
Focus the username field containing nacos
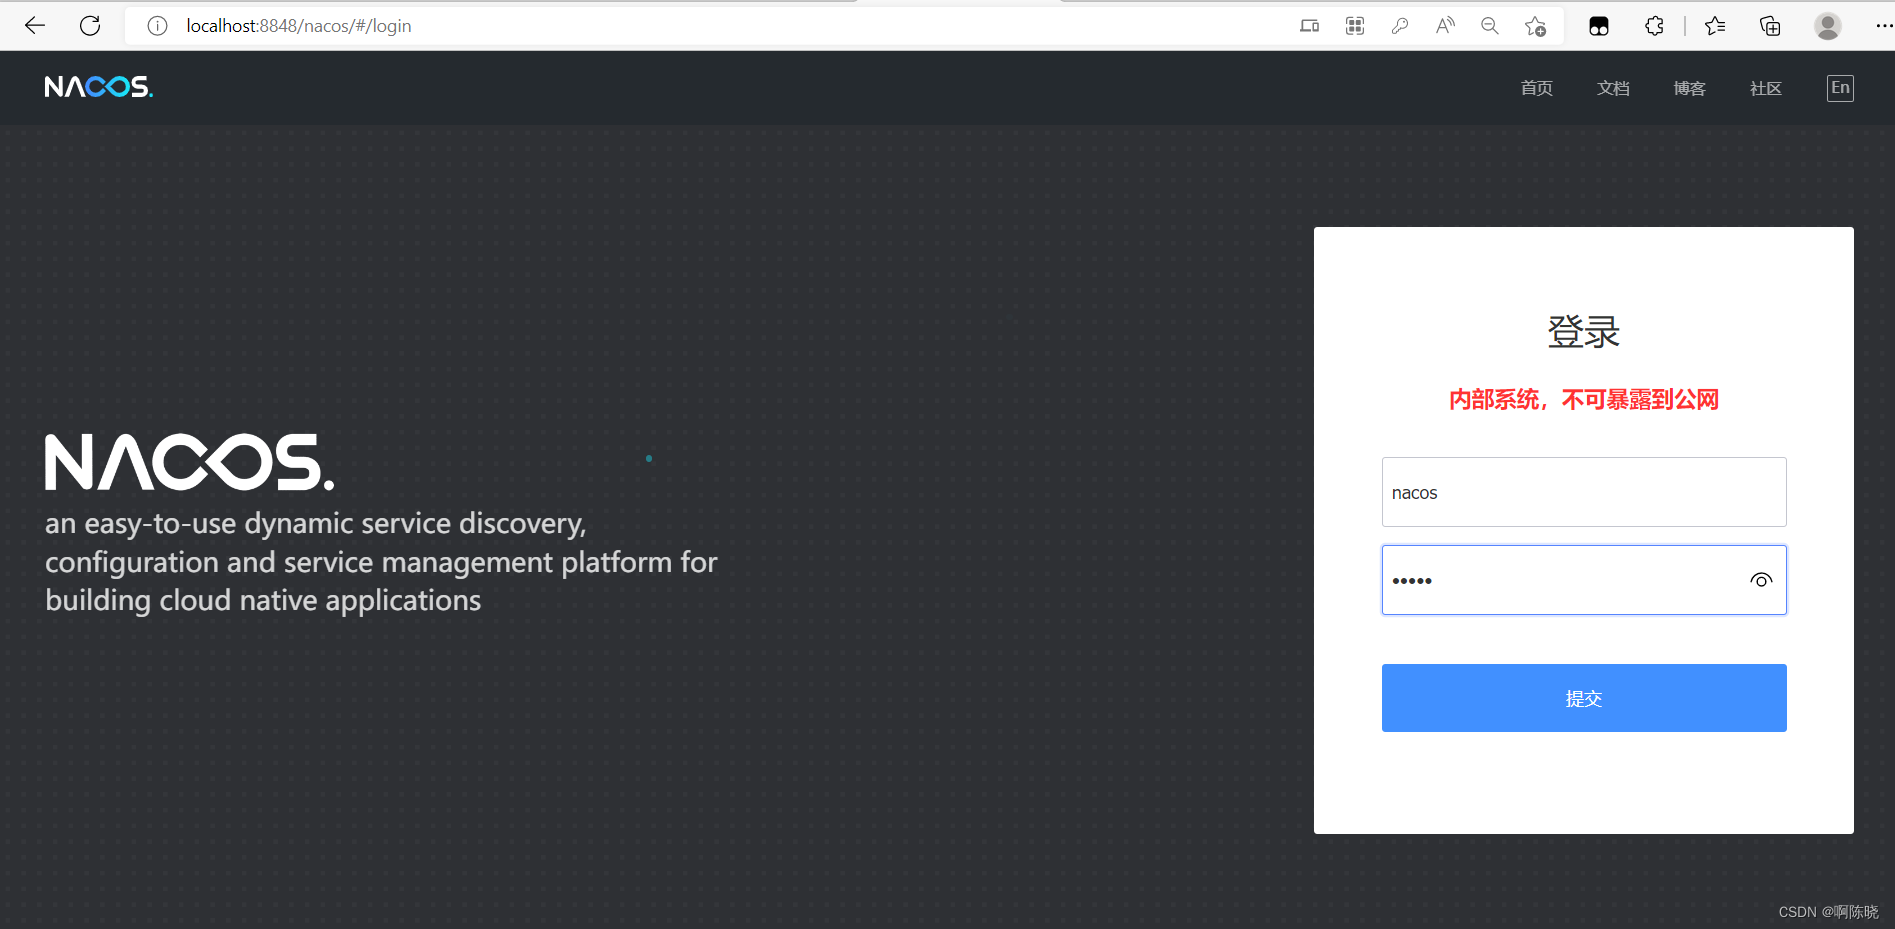[1584, 492]
